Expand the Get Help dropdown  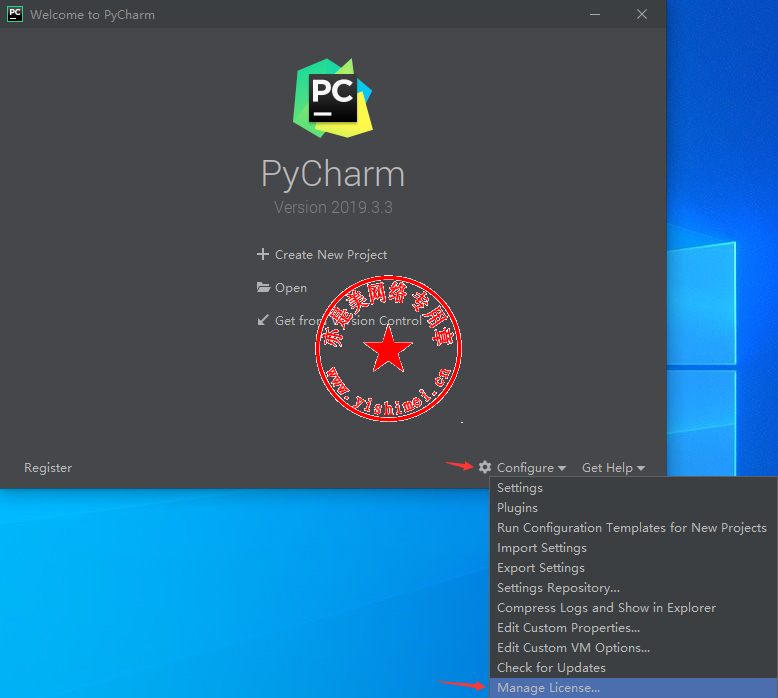coord(613,468)
